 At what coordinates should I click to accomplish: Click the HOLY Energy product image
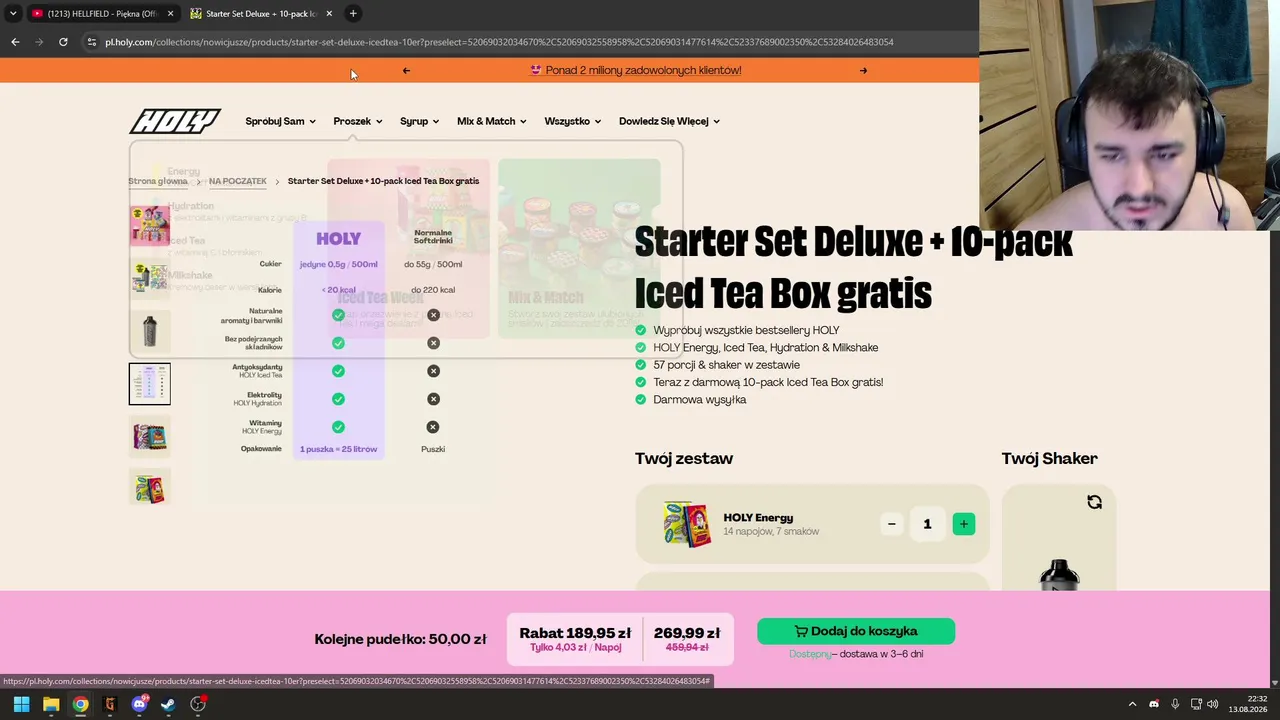click(687, 524)
